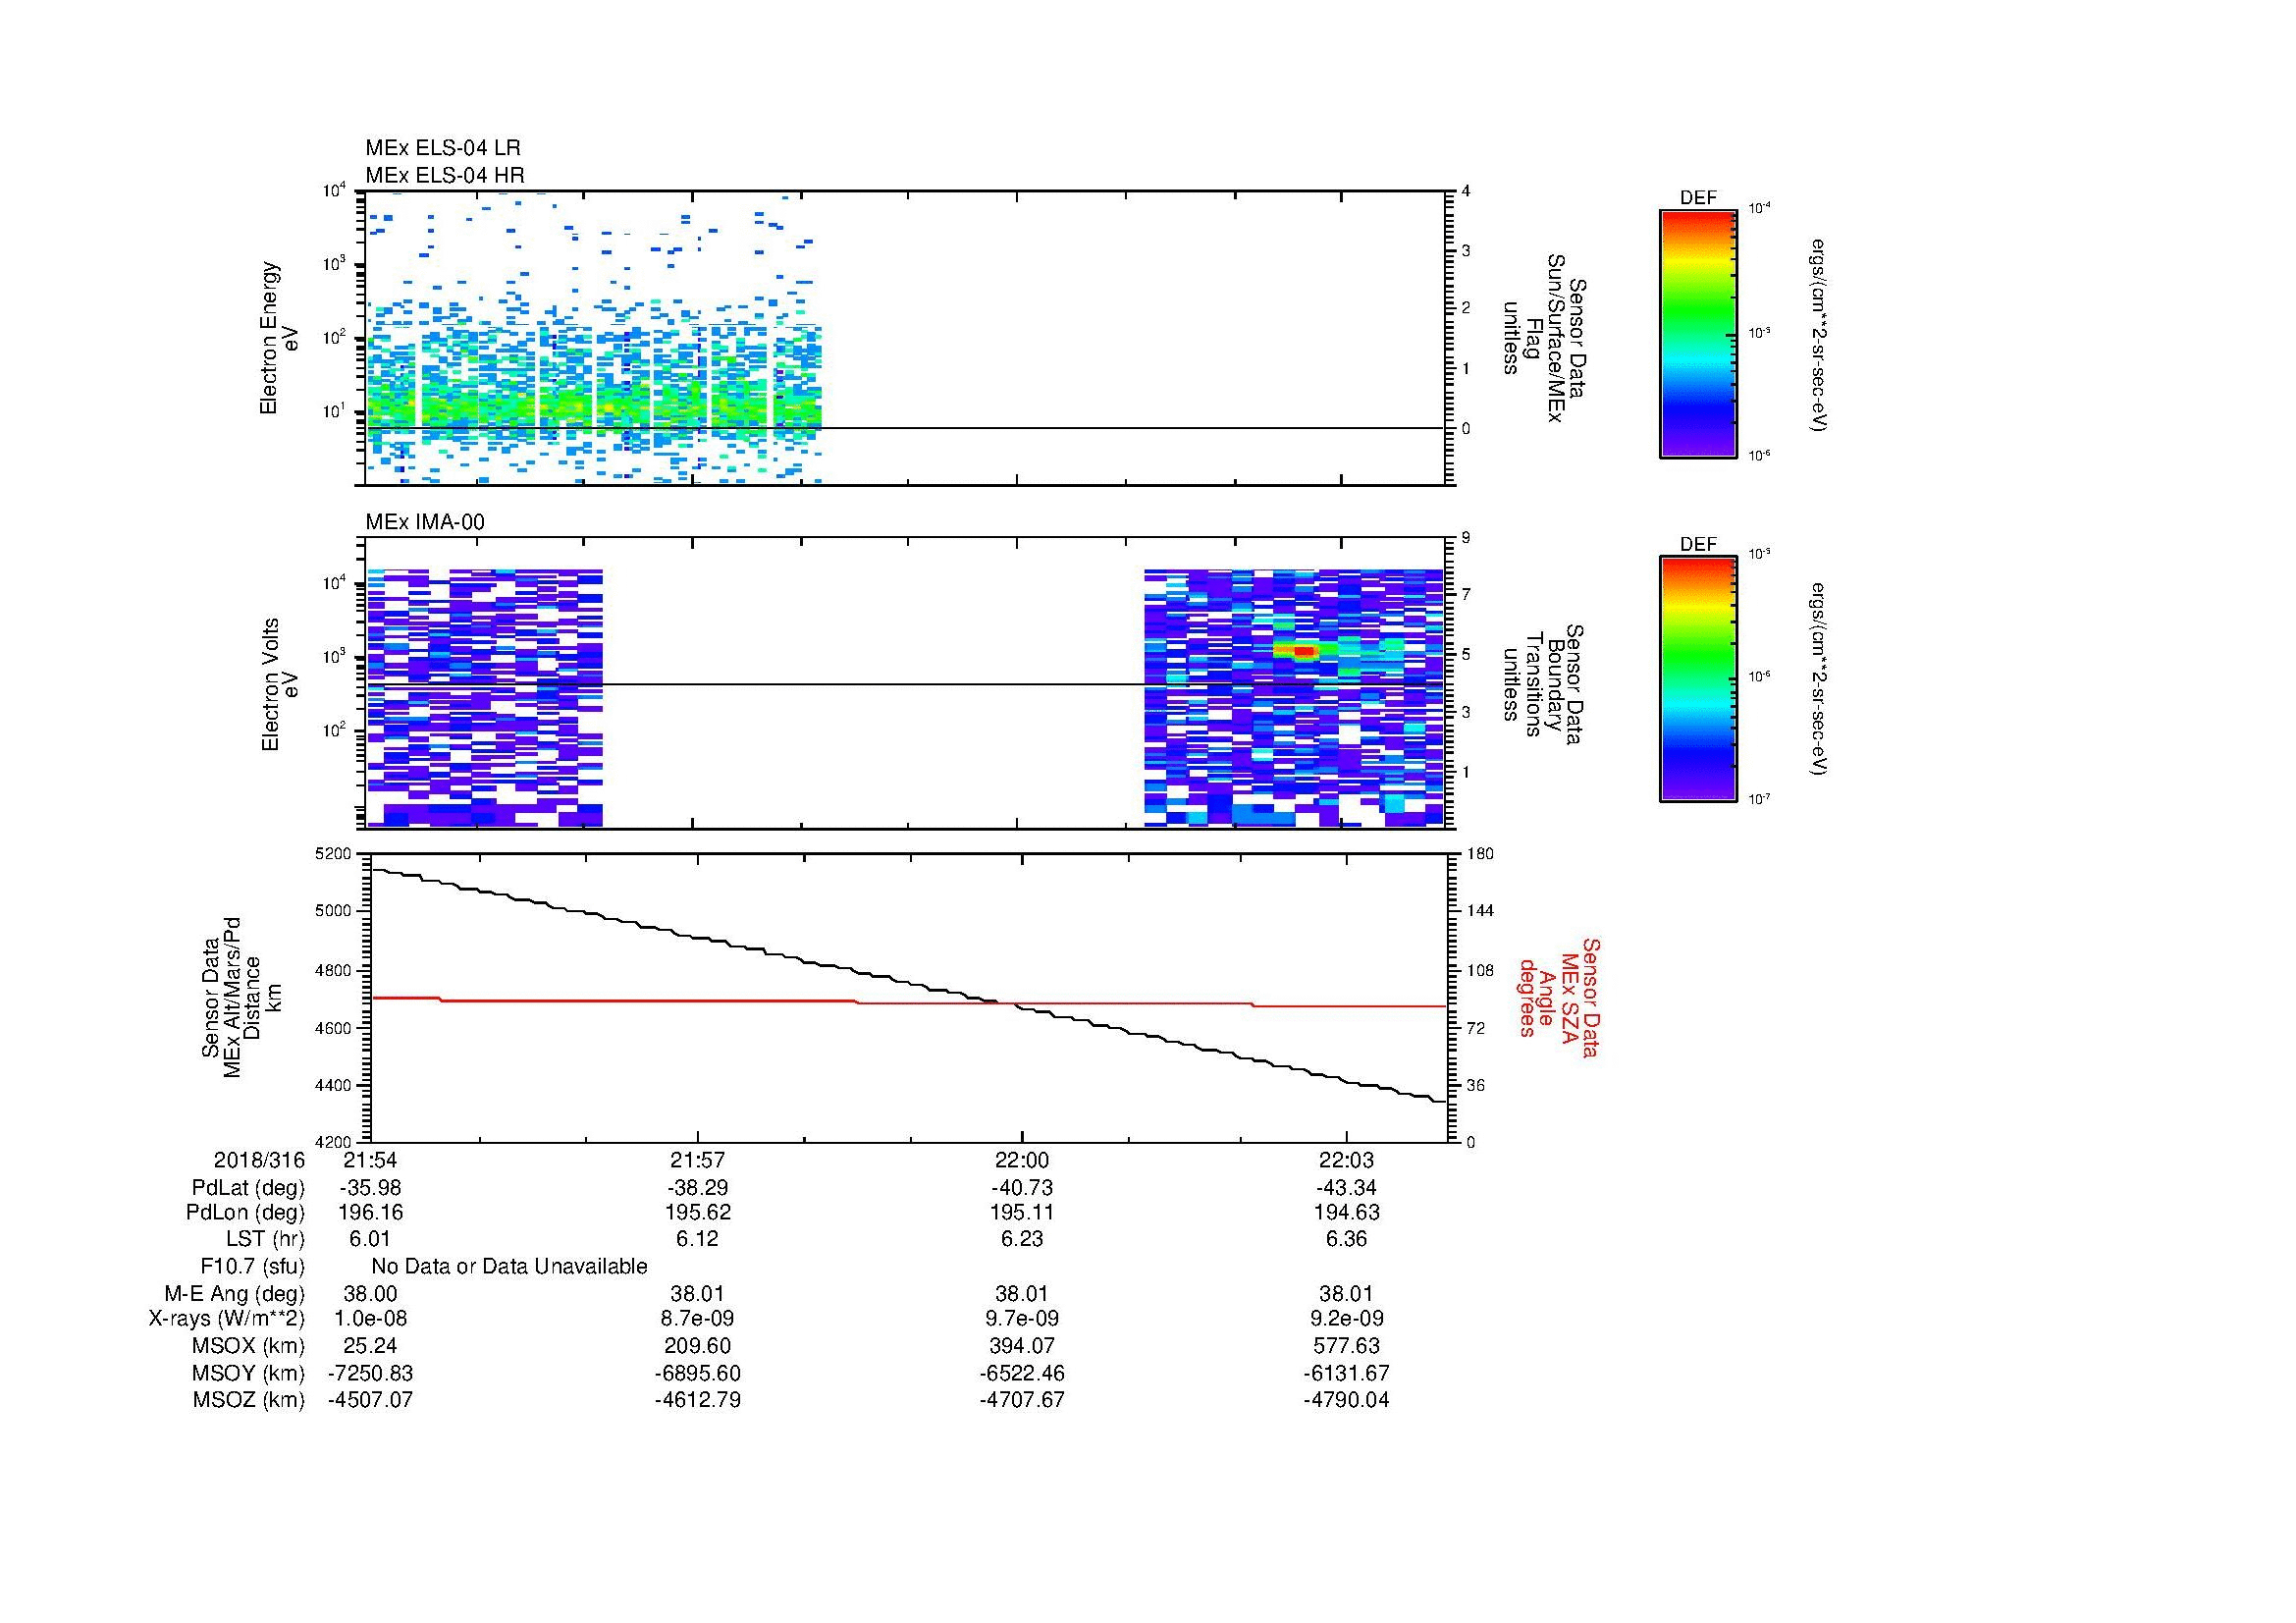Click the red MEx SZA angle line
The width and height of the screenshot is (2296, 1623).
(x=908, y=1002)
